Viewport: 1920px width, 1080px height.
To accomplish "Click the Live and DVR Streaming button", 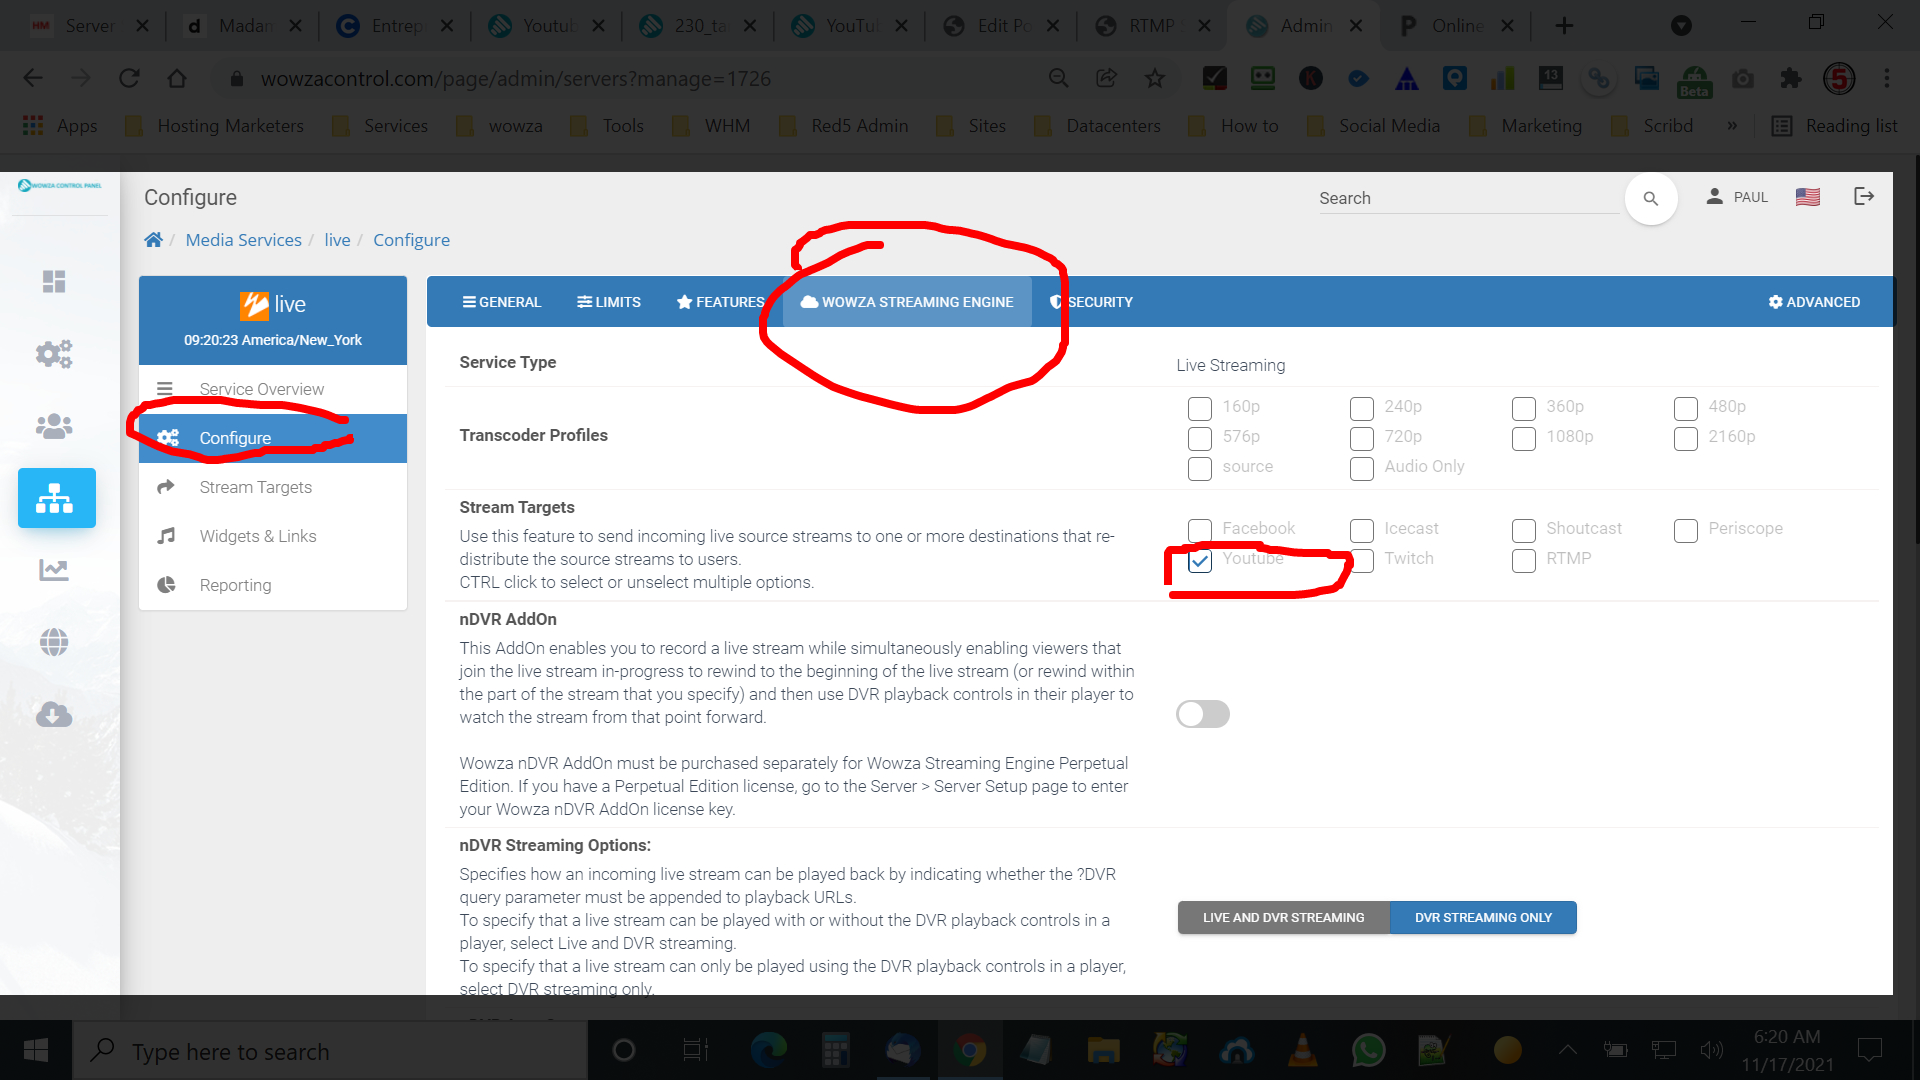I will (1282, 918).
